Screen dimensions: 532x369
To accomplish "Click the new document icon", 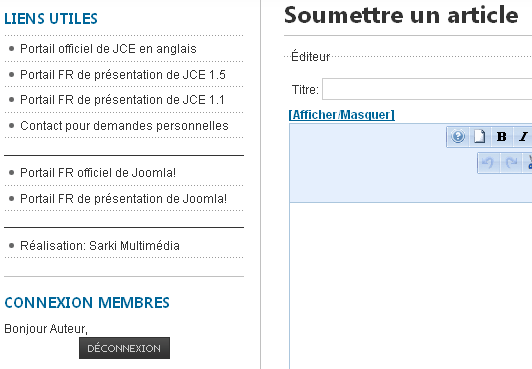I will [479, 136].
